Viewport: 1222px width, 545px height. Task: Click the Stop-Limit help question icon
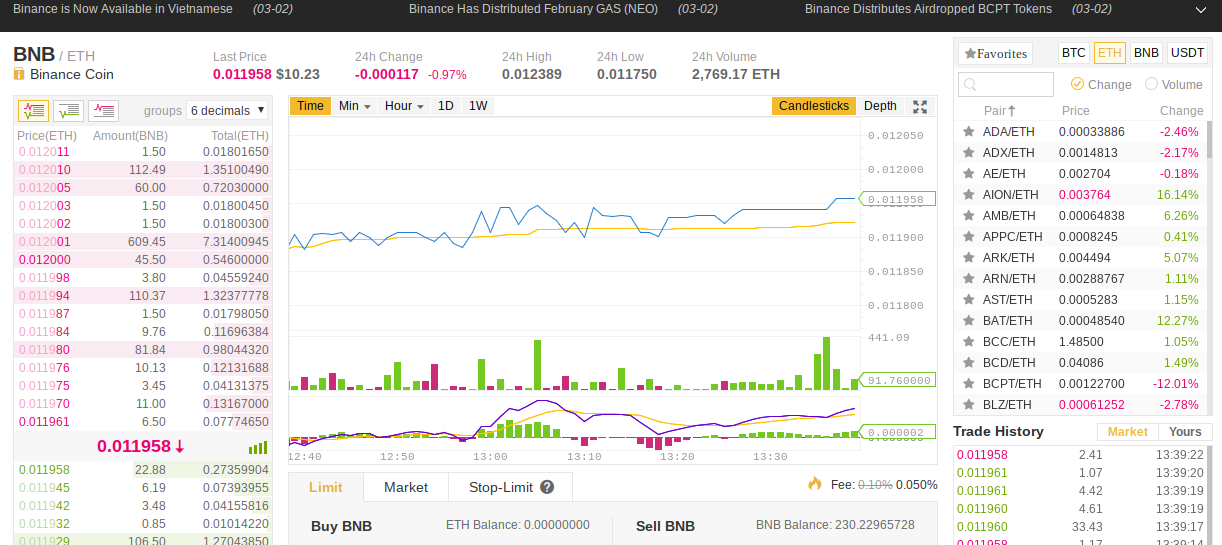click(547, 487)
